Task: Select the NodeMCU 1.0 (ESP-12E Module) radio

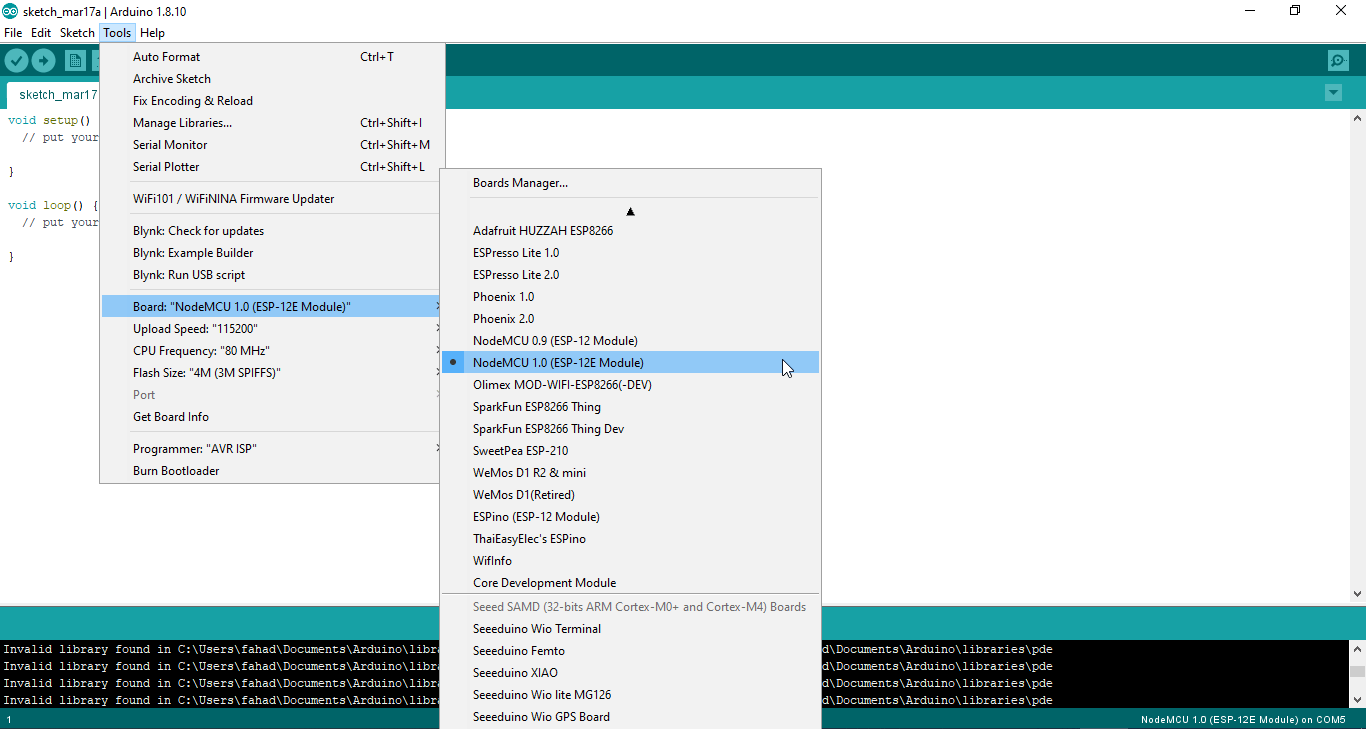Action: pos(453,362)
